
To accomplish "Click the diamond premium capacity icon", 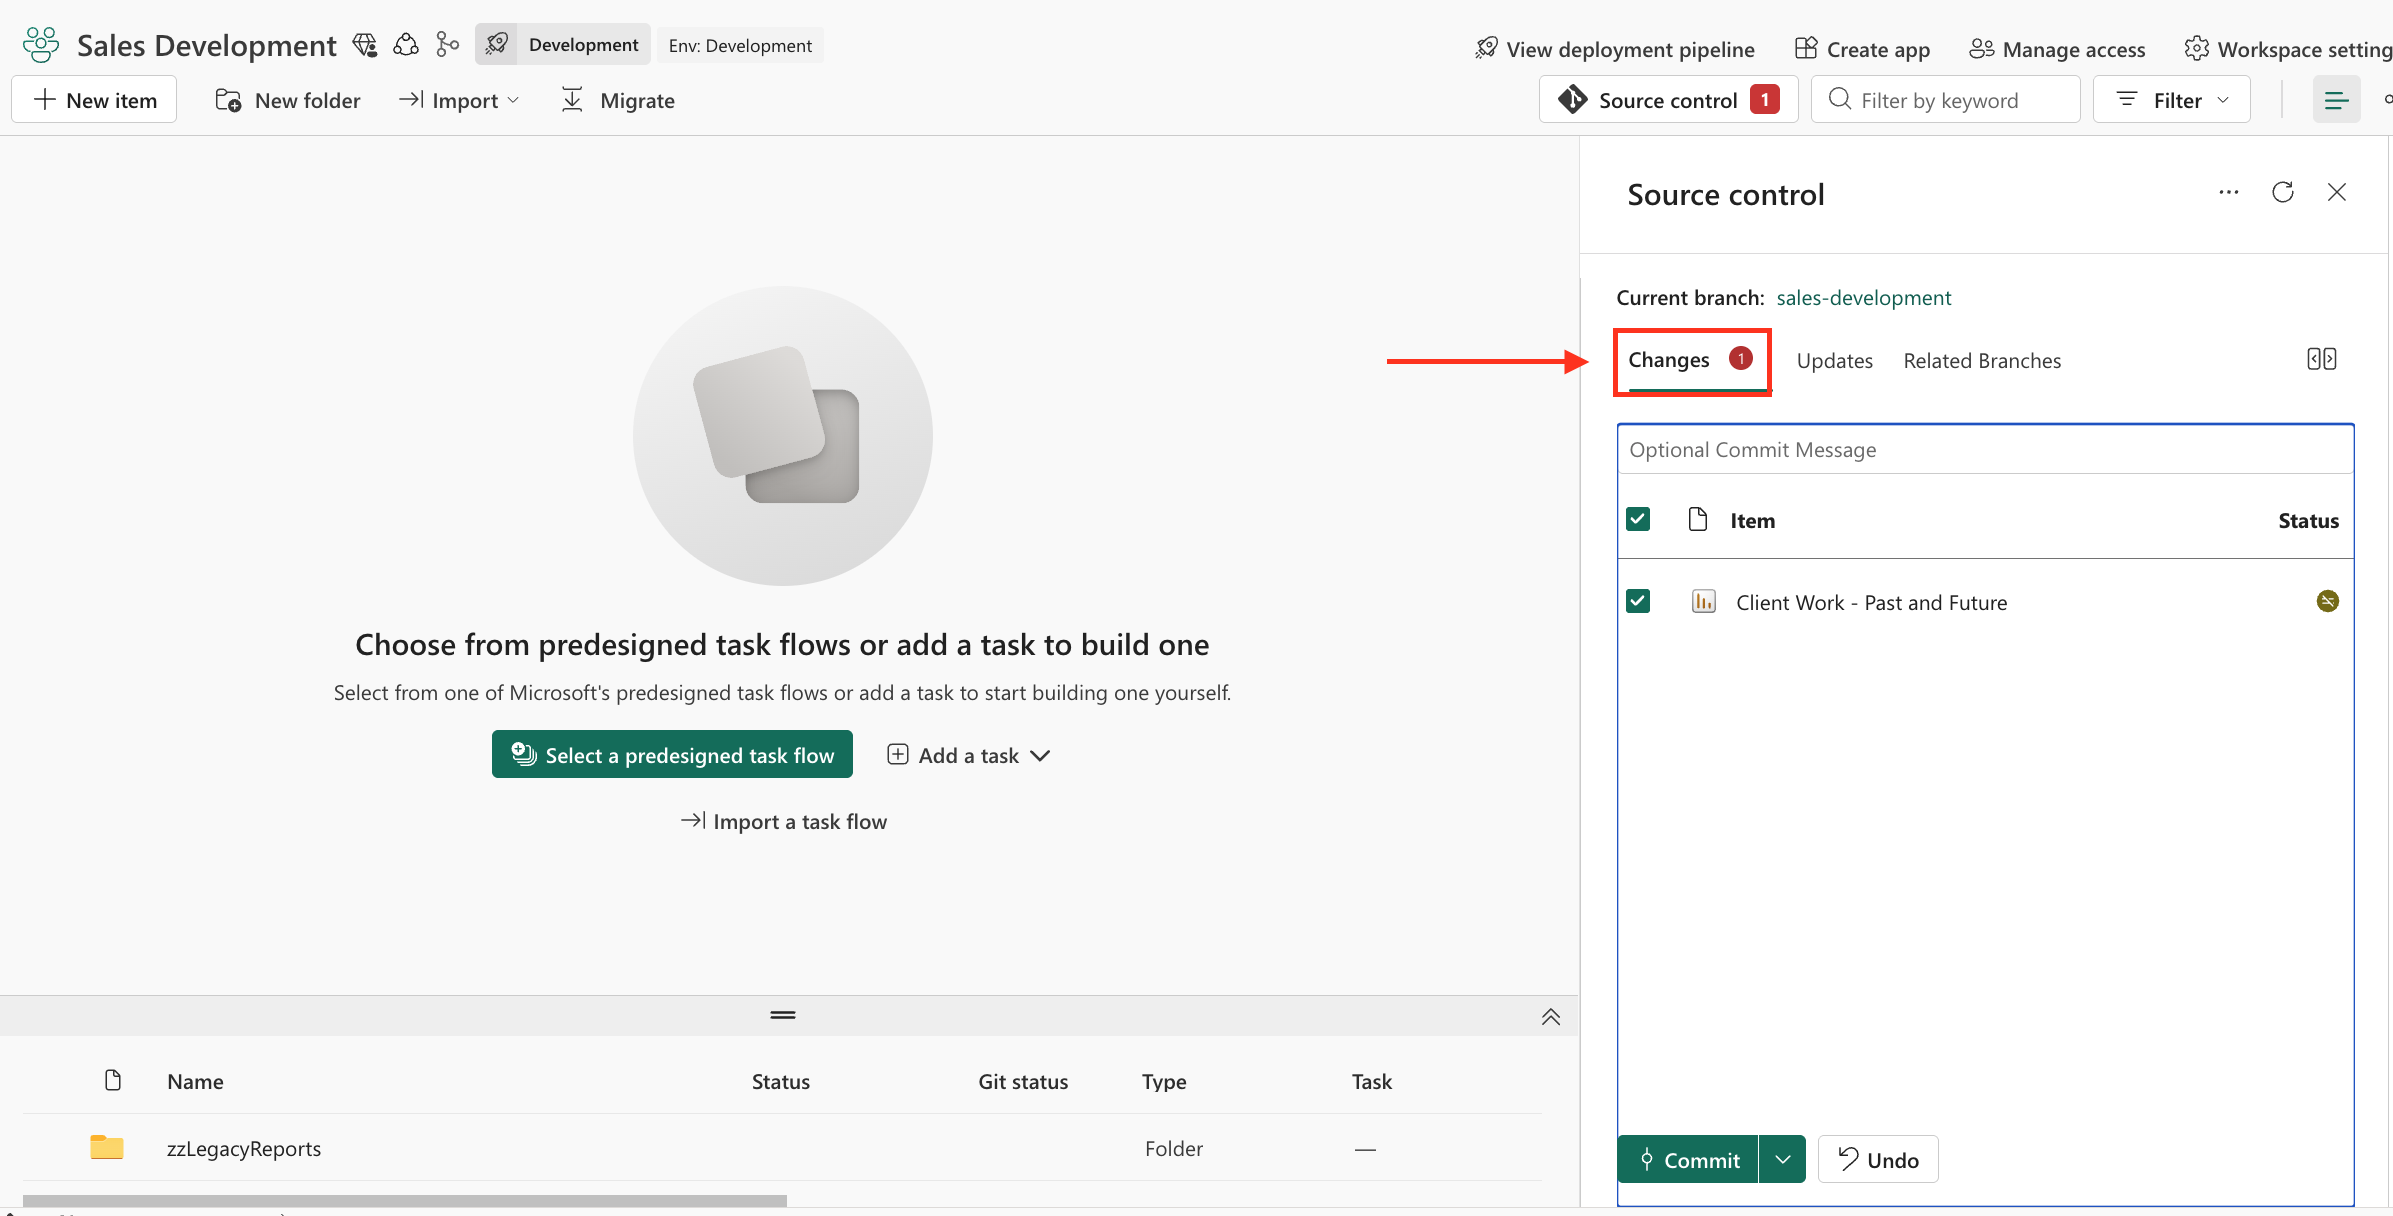I will pos(365,45).
